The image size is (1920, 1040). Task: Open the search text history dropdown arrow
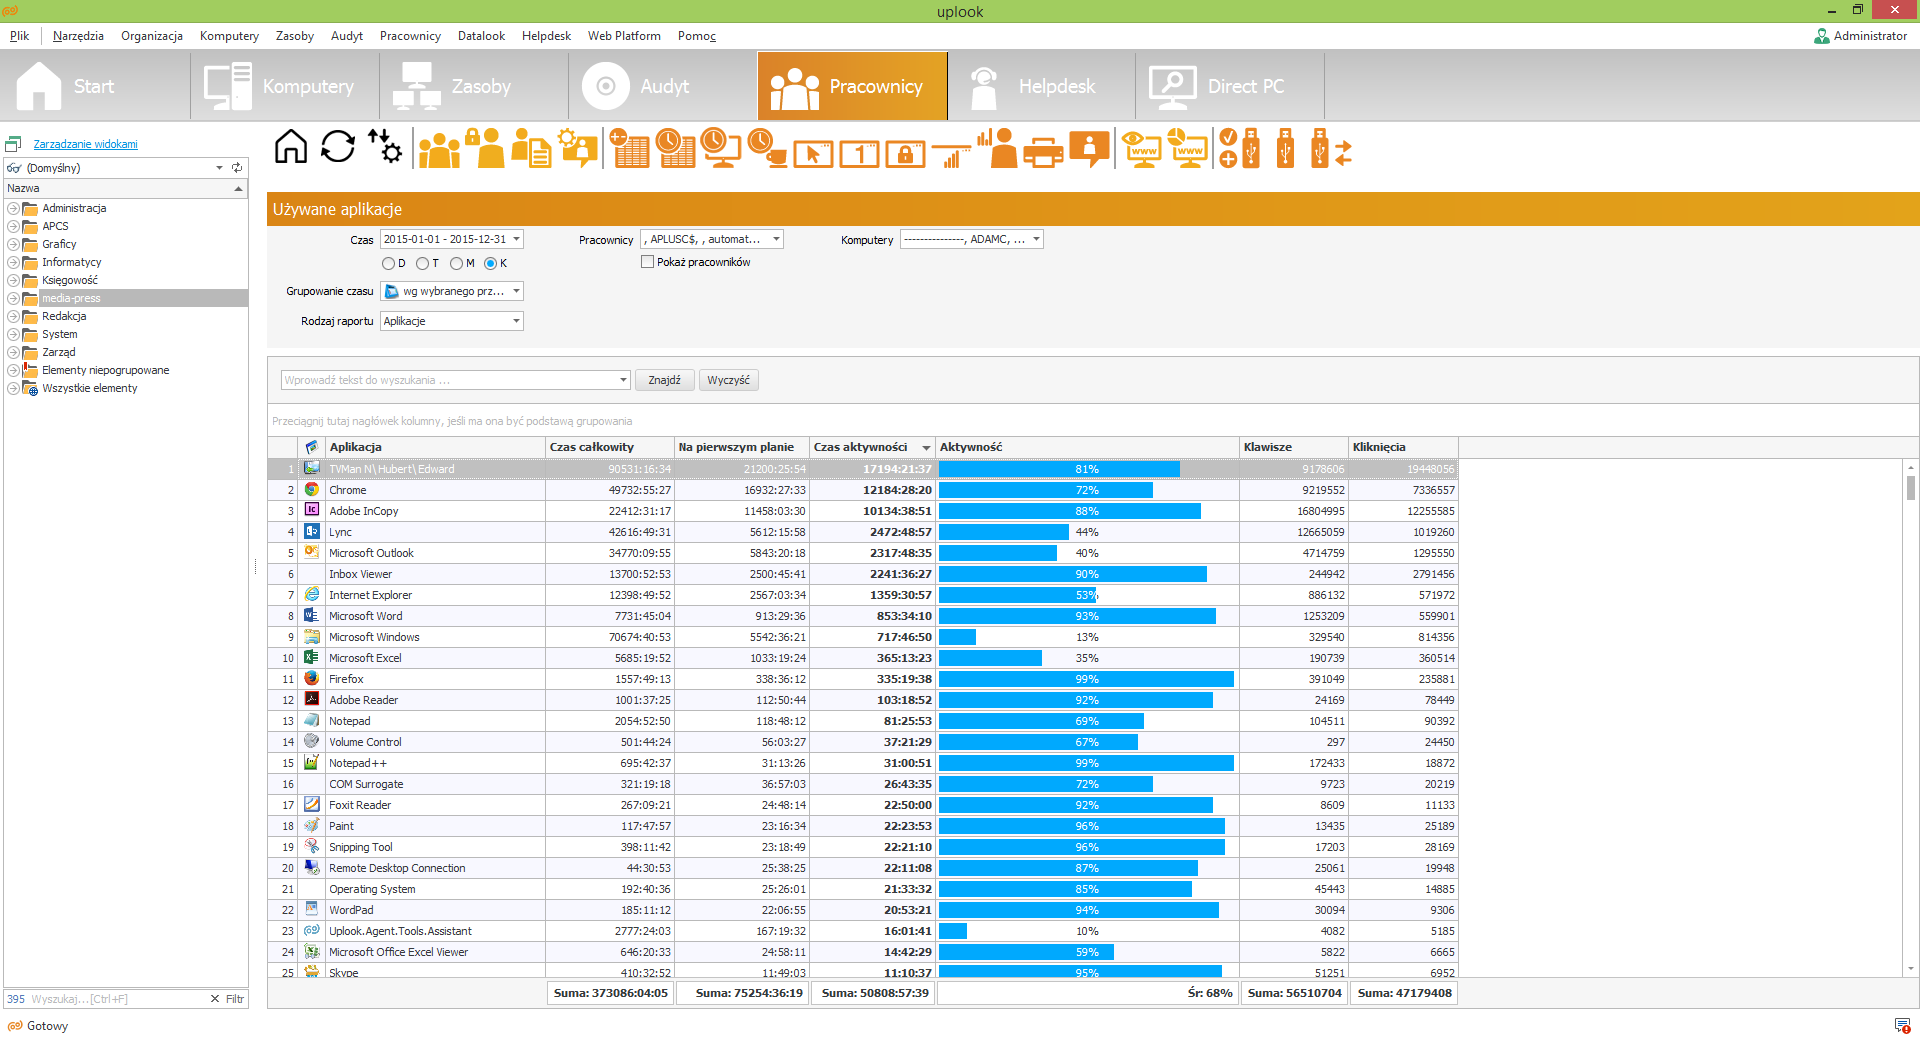tap(623, 380)
